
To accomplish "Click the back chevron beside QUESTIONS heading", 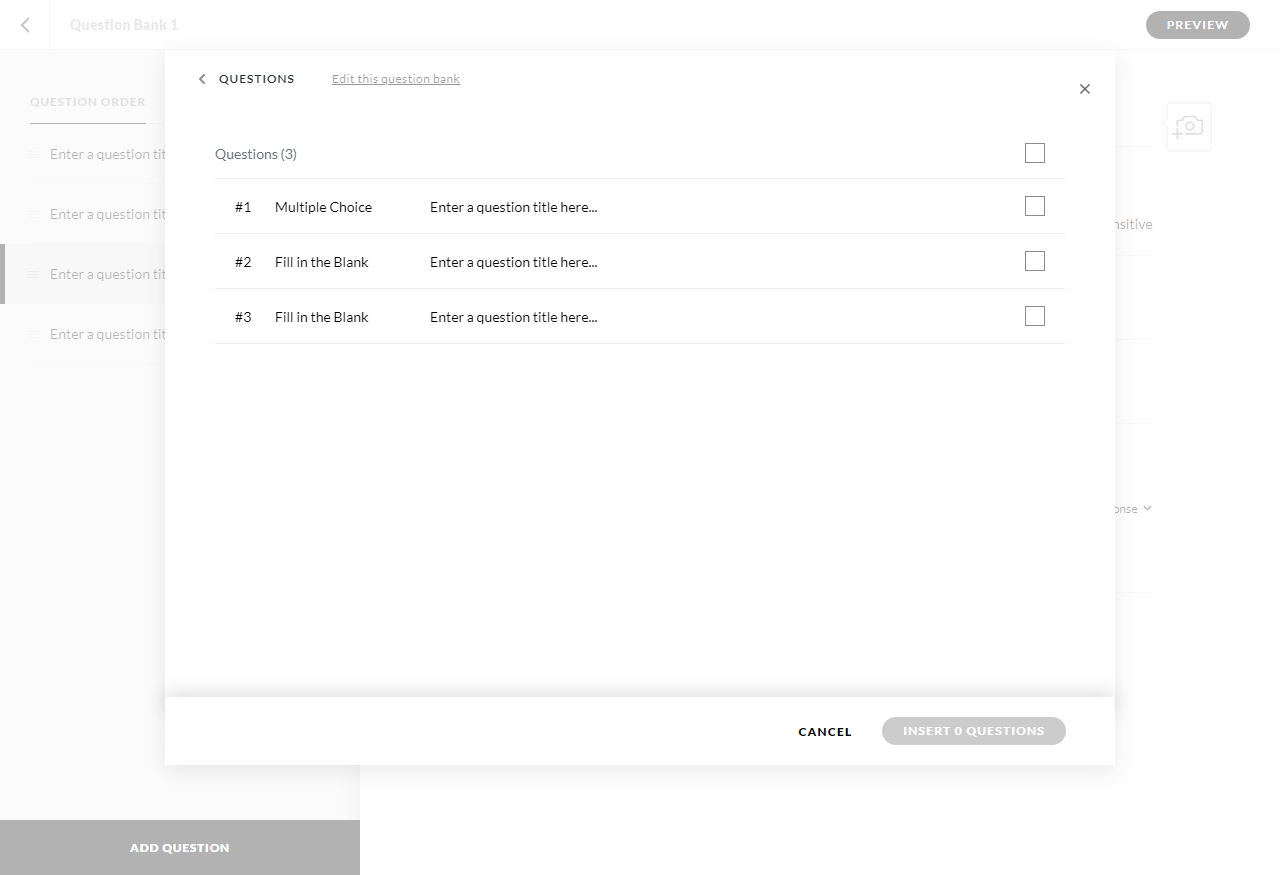I will 202,78.
